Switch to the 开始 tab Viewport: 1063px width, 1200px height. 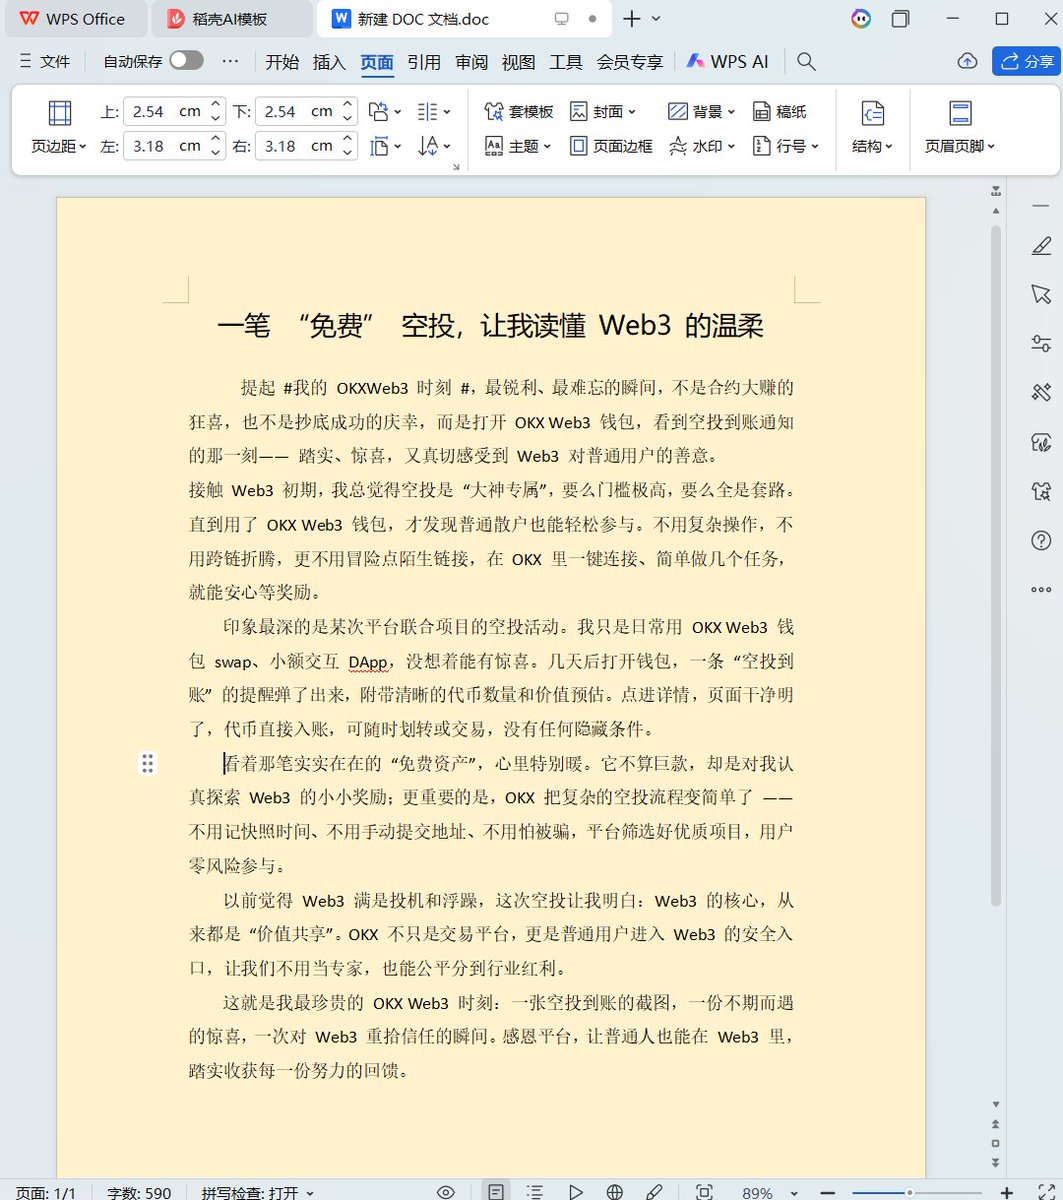pyautogui.click(x=282, y=61)
